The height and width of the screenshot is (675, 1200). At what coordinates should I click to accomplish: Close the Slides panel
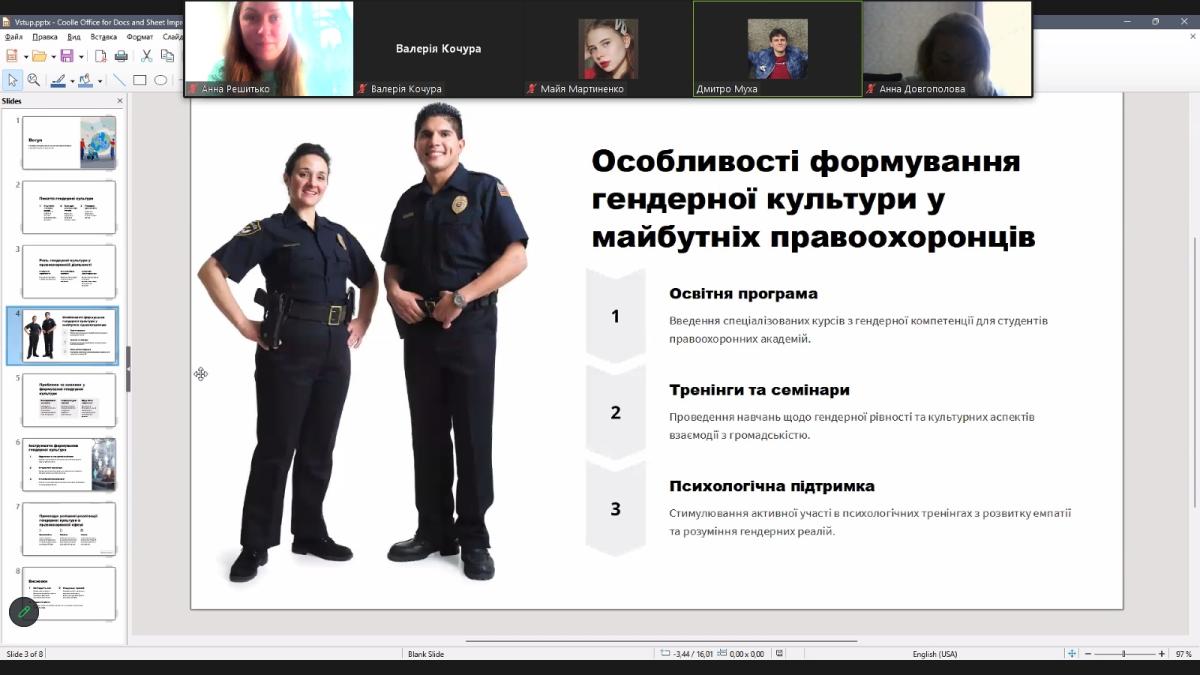click(x=120, y=101)
